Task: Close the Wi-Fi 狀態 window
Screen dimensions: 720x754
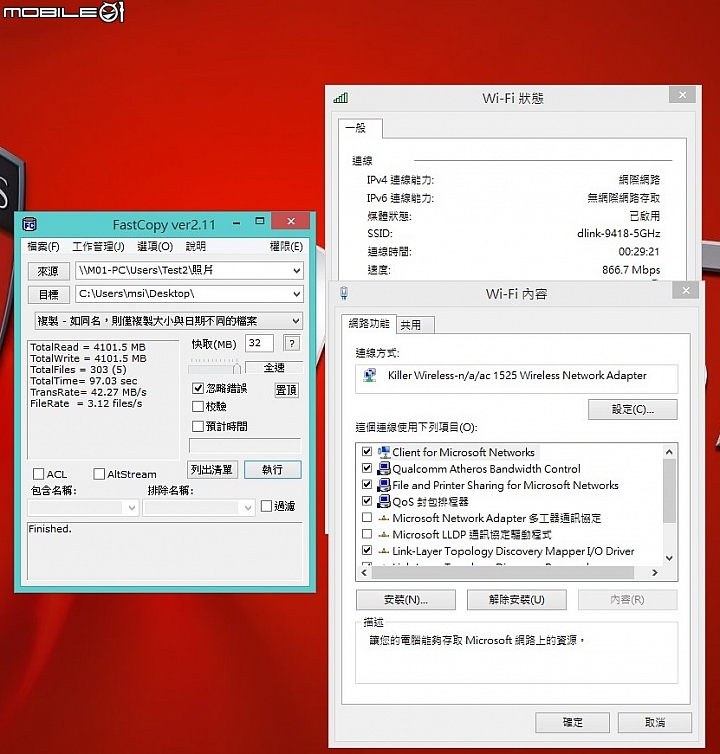Action: point(682,95)
